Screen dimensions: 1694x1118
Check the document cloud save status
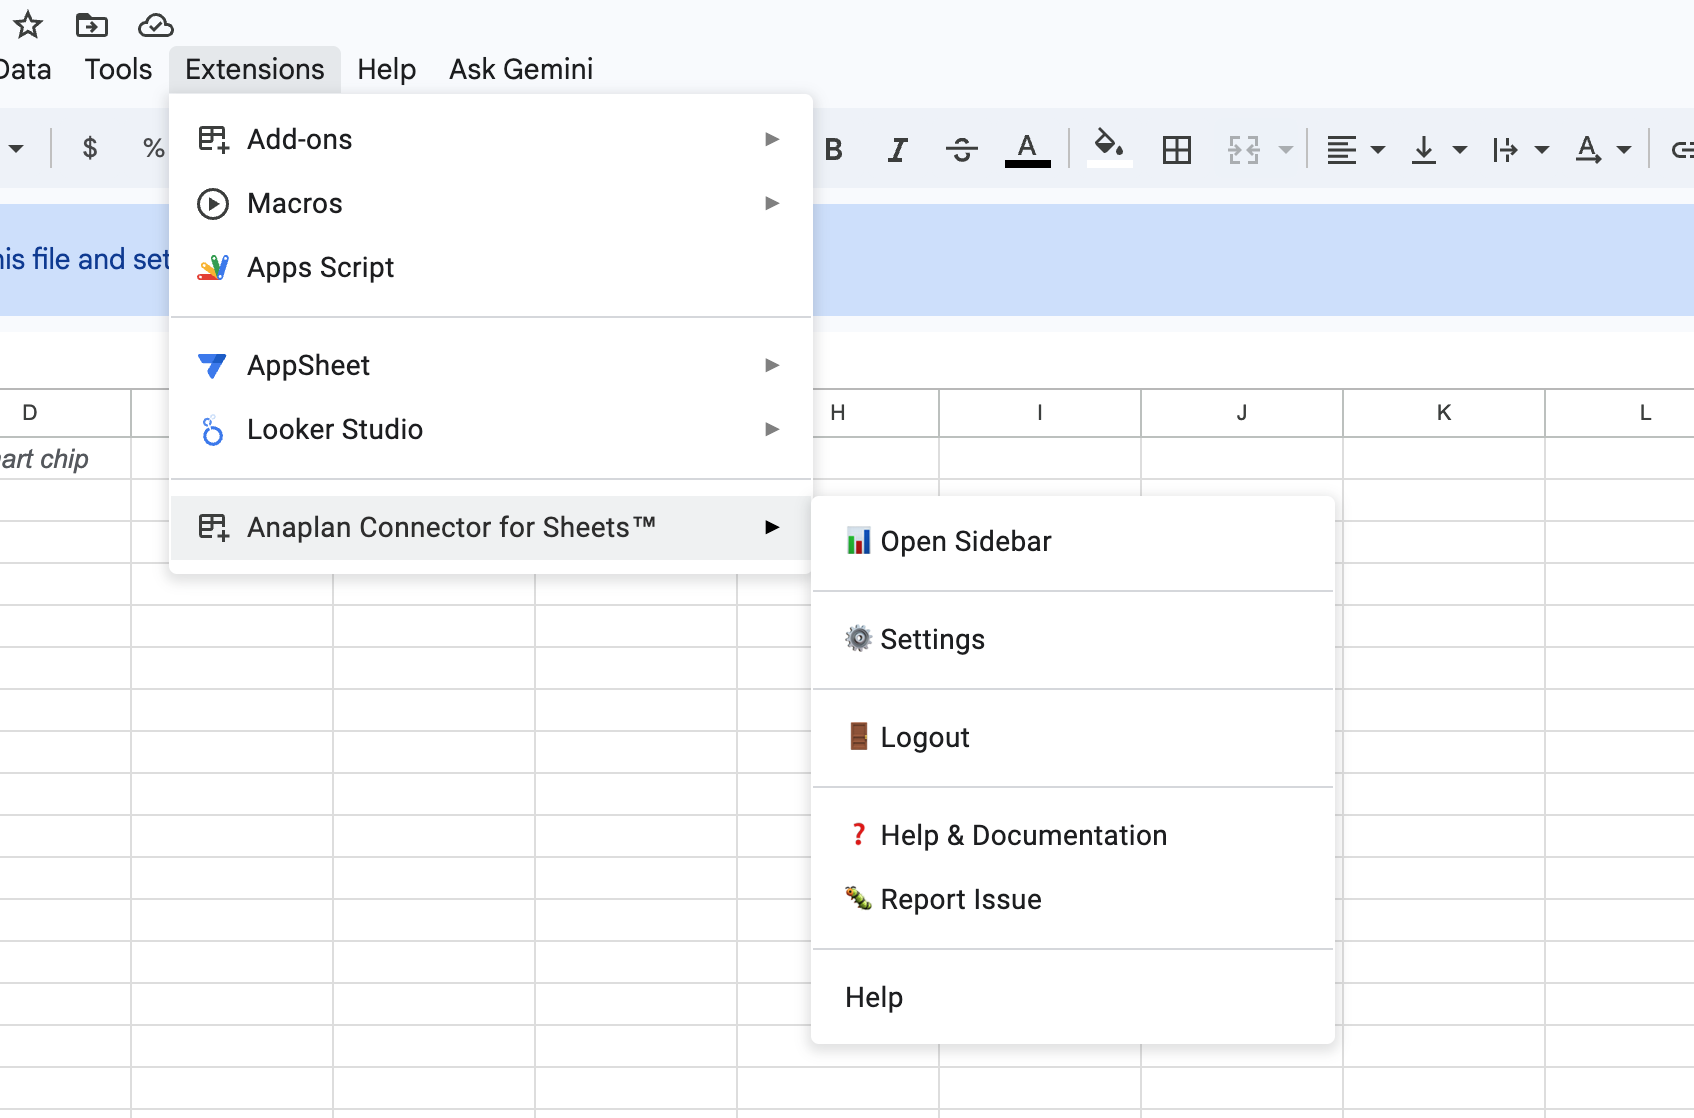[x=155, y=25]
